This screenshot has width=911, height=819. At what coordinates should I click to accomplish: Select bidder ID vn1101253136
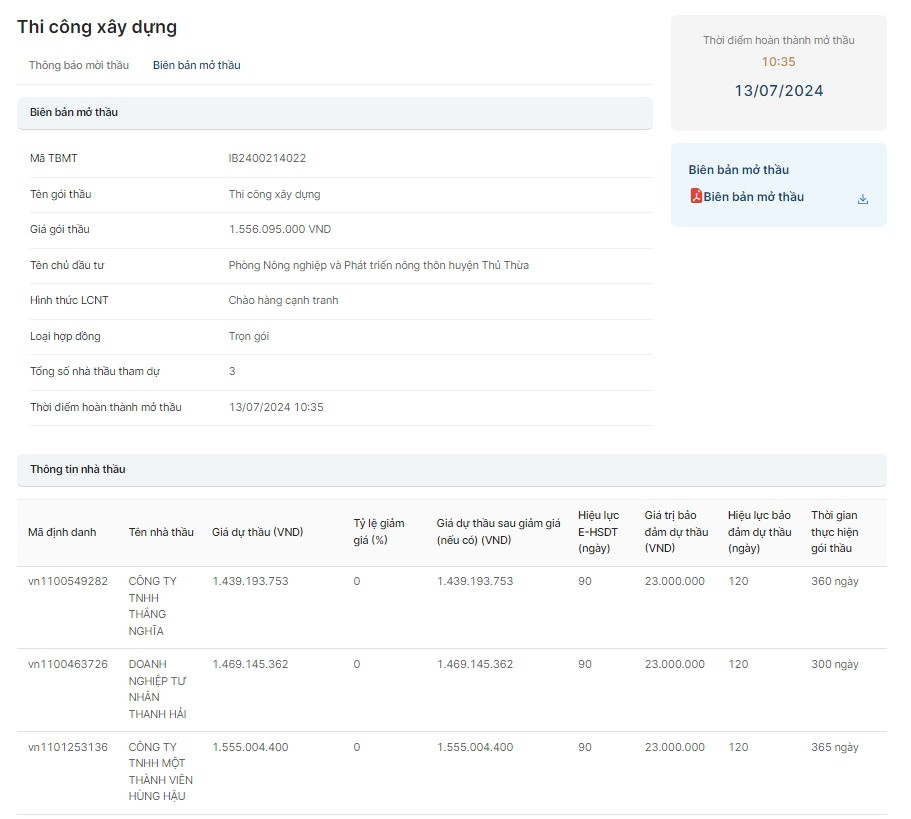click(x=68, y=747)
